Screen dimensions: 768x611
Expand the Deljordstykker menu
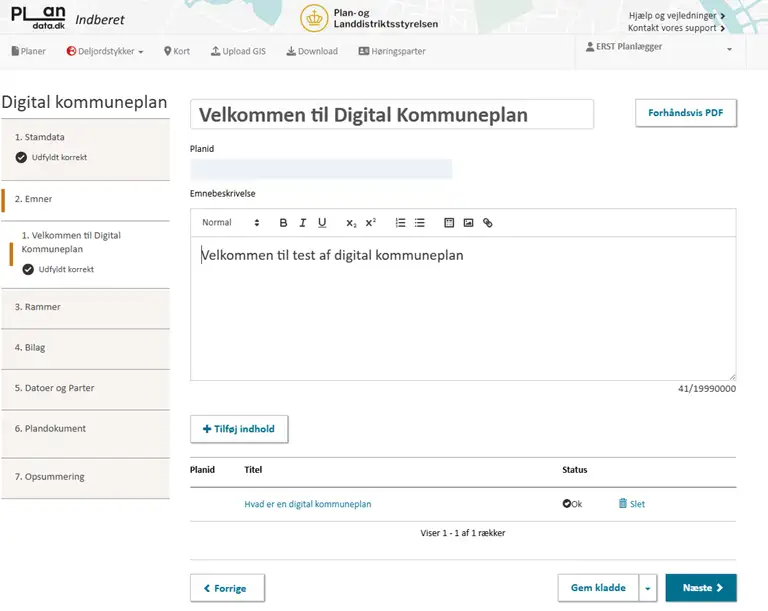click(x=105, y=51)
